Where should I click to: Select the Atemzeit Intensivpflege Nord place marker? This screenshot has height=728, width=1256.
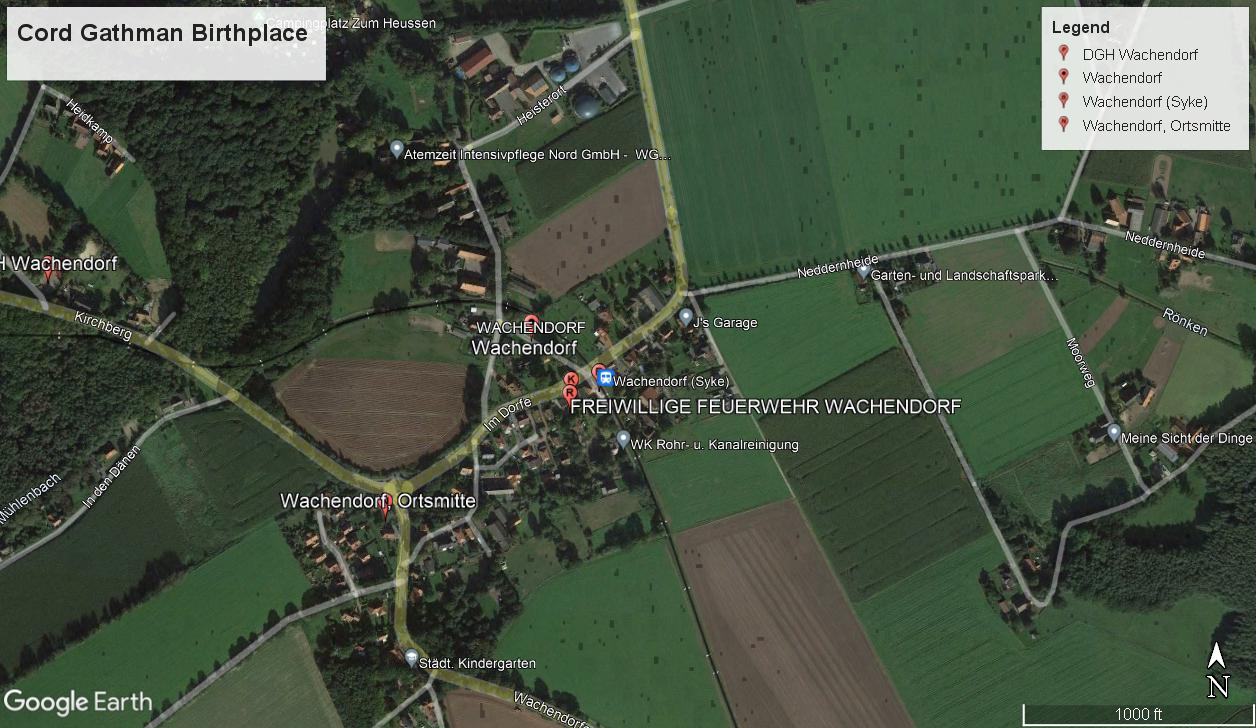397,150
